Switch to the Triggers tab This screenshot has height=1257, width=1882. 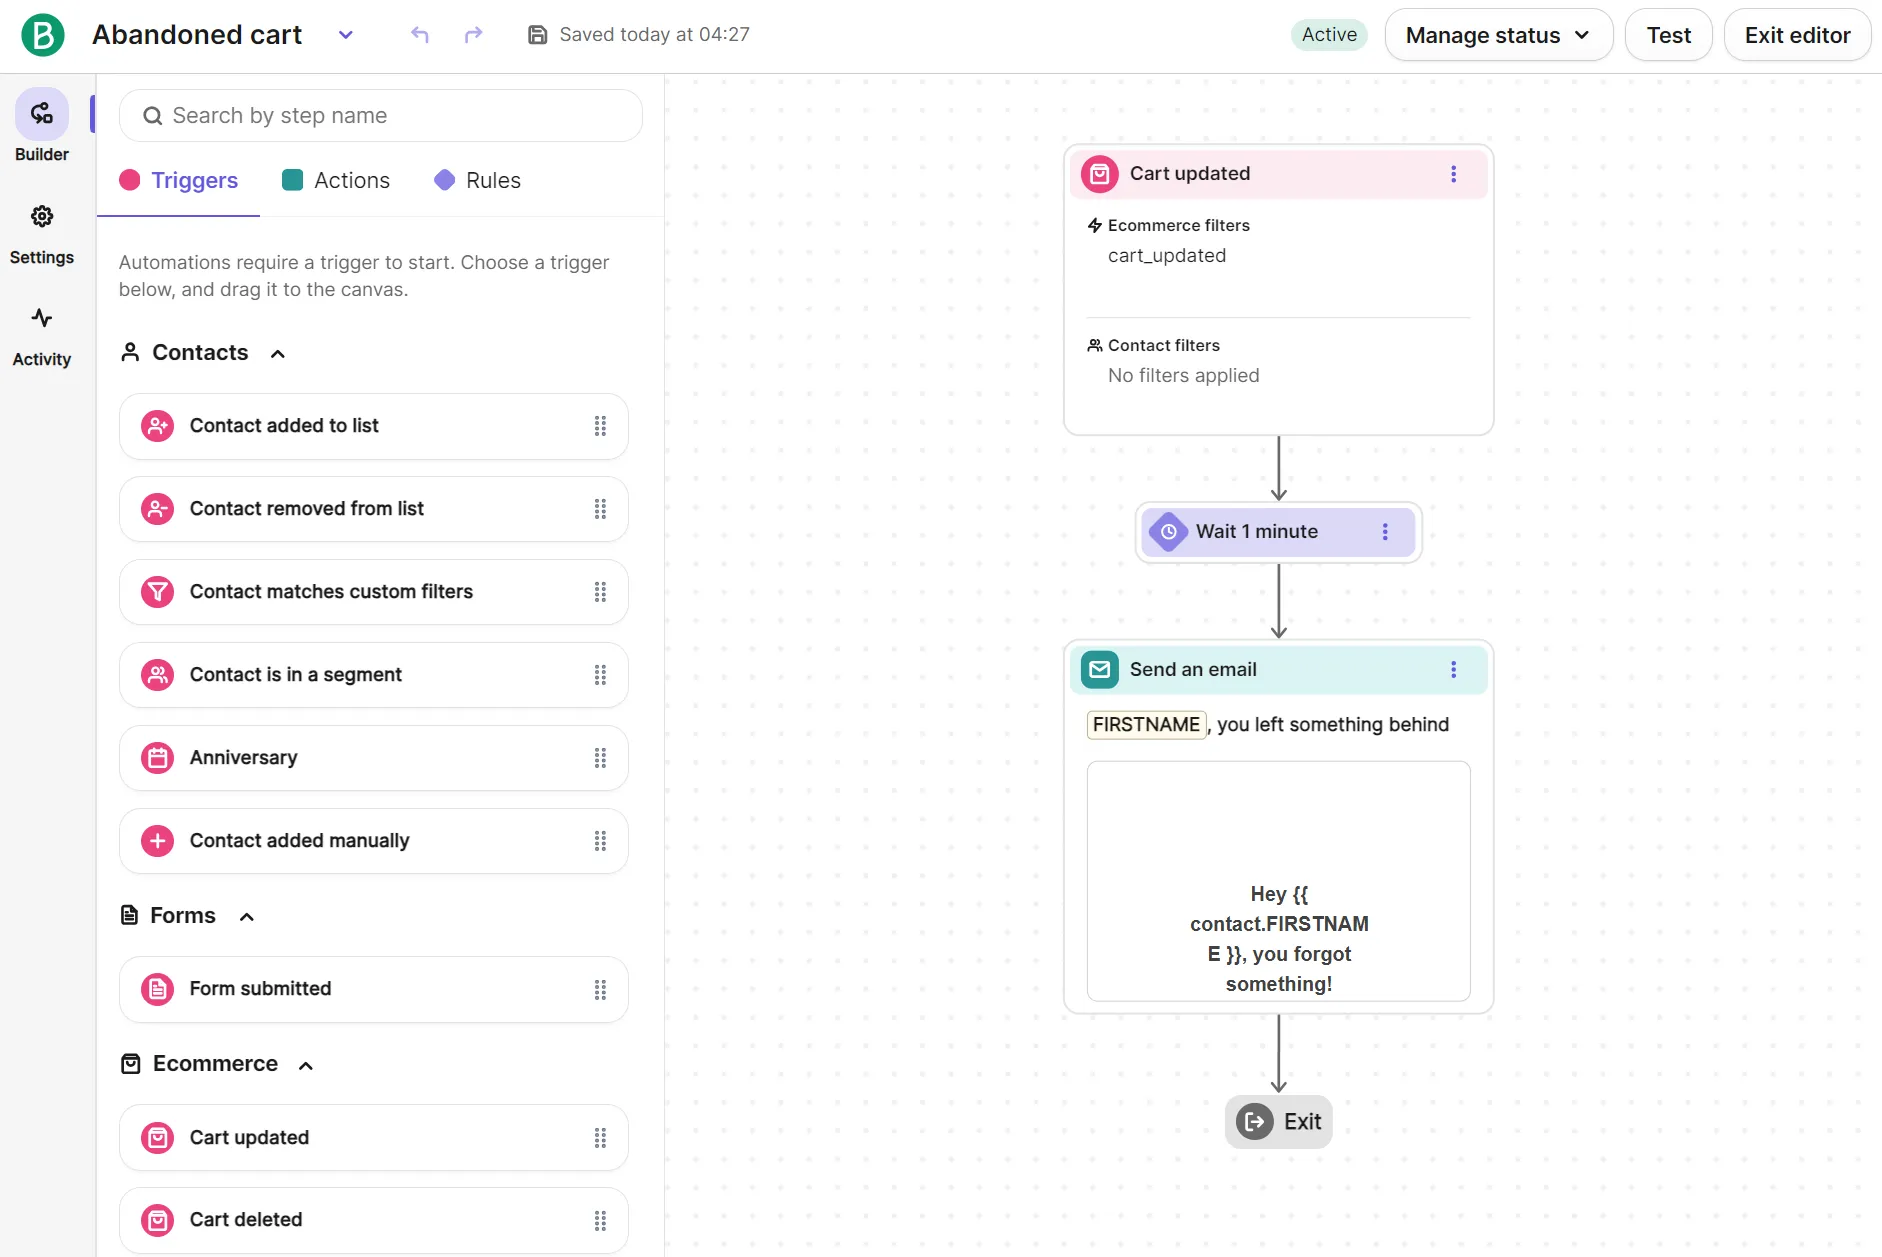tap(178, 181)
